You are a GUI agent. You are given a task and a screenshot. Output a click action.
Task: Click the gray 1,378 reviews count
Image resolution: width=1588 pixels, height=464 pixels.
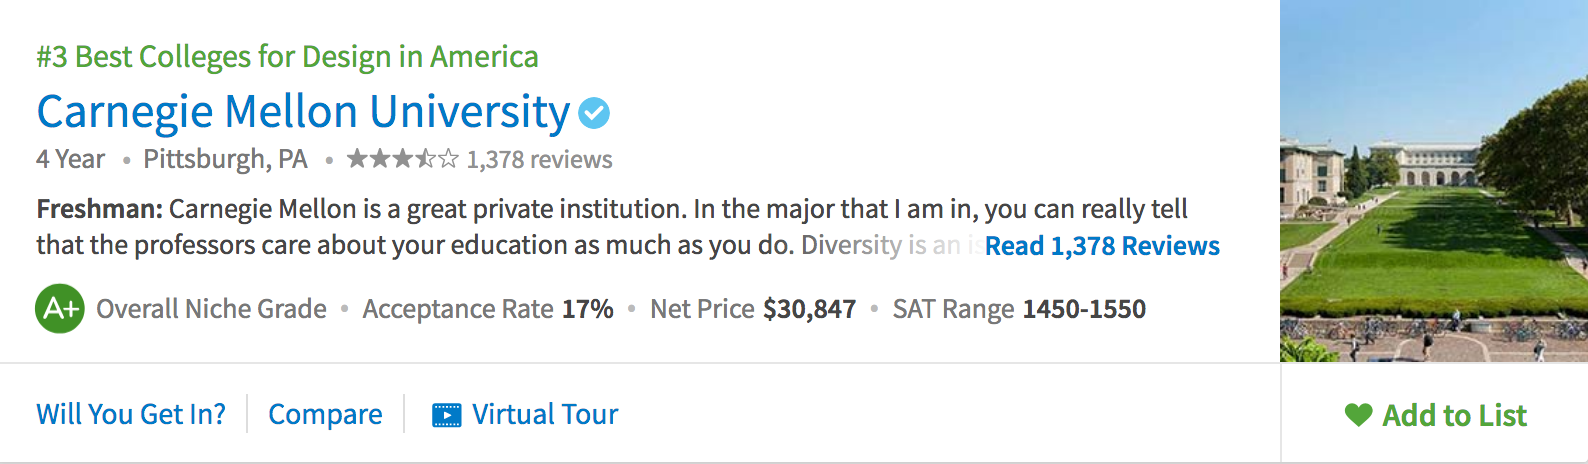539,160
